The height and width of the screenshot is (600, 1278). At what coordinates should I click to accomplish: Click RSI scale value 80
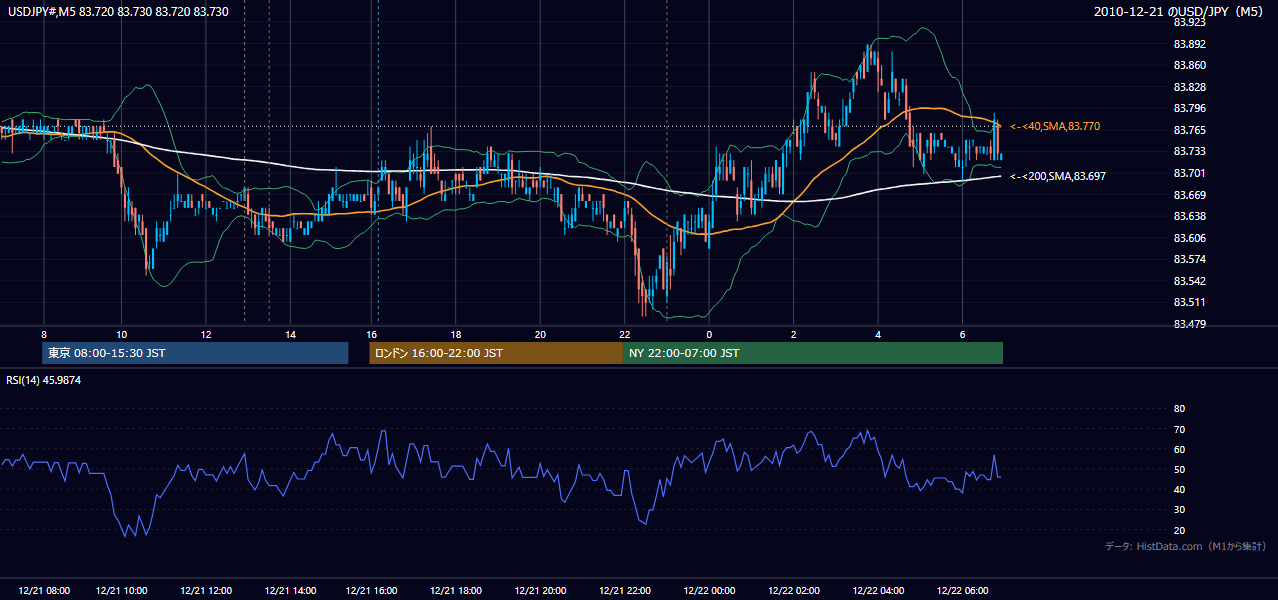click(x=1179, y=409)
